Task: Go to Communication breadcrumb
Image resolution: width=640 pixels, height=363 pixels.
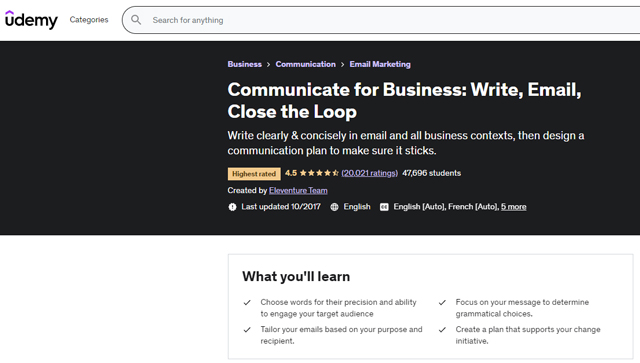Action: click(305, 64)
